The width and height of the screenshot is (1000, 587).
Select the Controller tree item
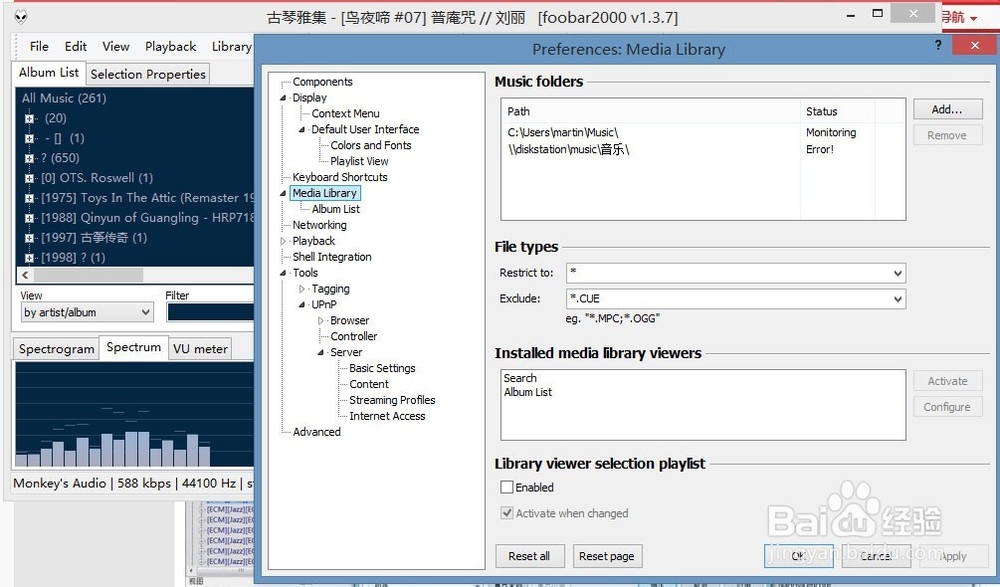click(x=353, y=336)
